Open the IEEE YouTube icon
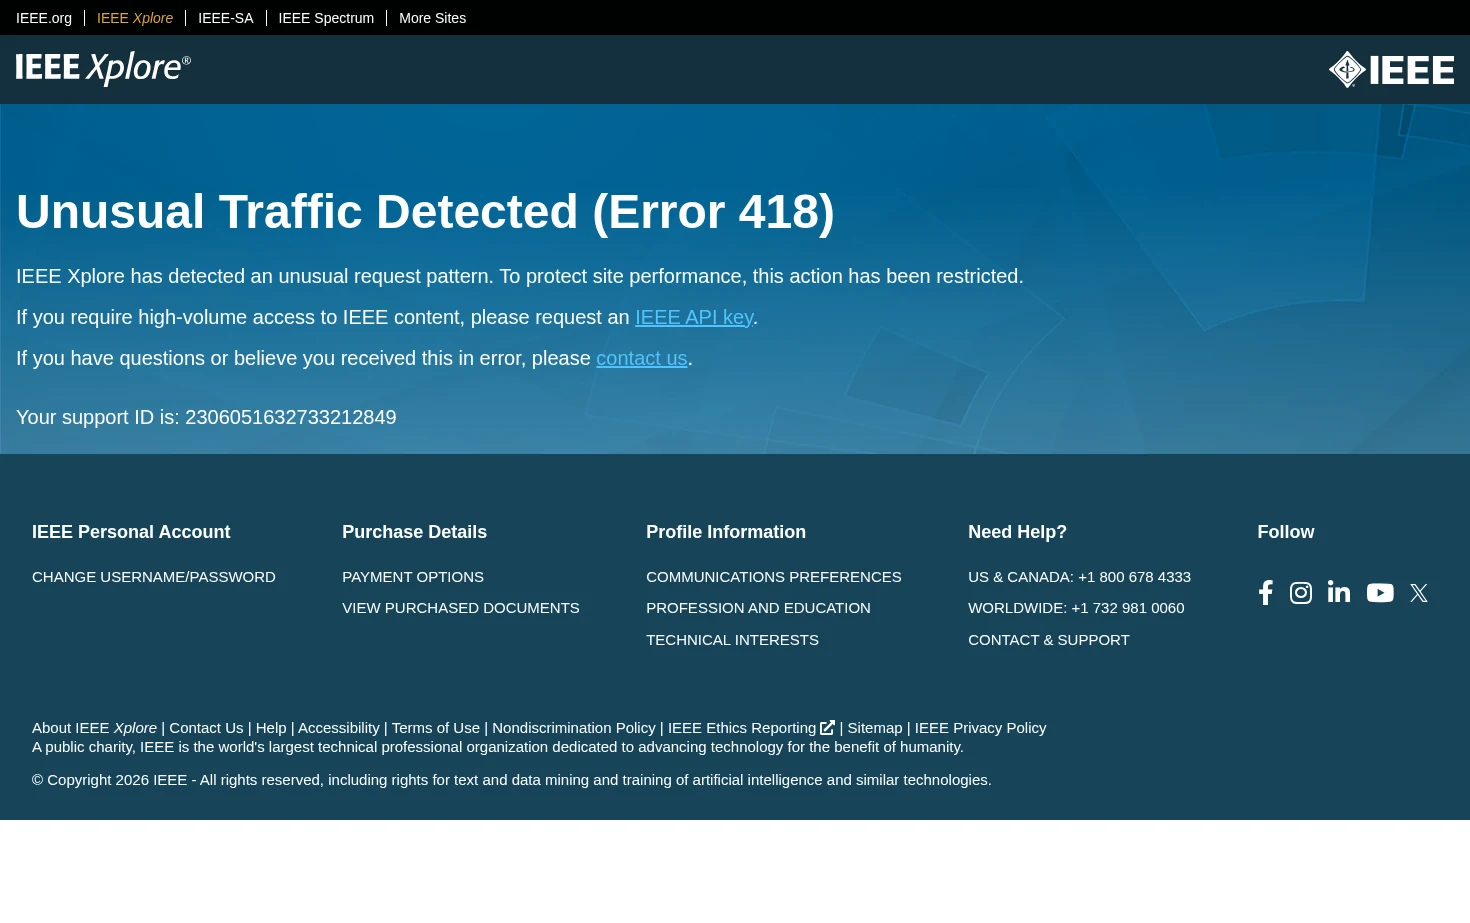 pyautogui.click(x=1380, y=593)
